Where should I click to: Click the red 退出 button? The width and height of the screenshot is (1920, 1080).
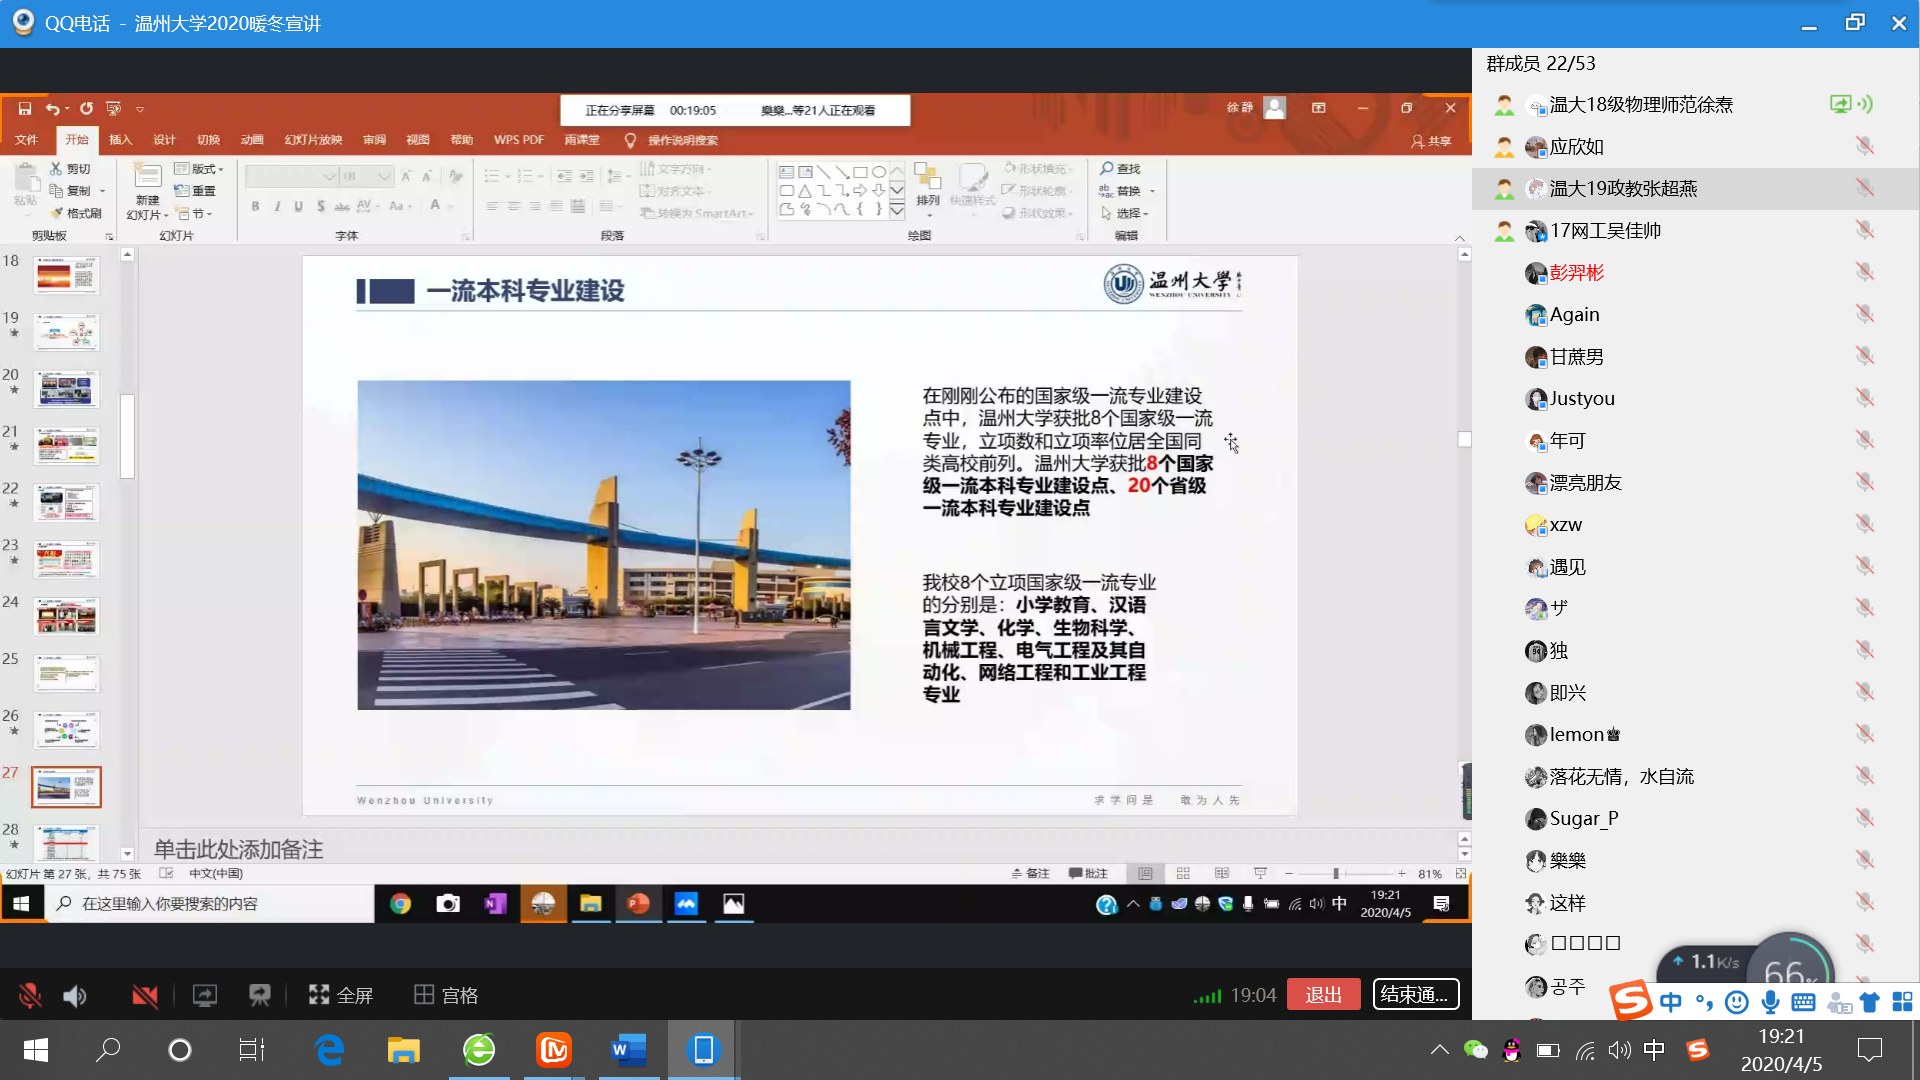pyautogui.click(x=1323, y=995)
